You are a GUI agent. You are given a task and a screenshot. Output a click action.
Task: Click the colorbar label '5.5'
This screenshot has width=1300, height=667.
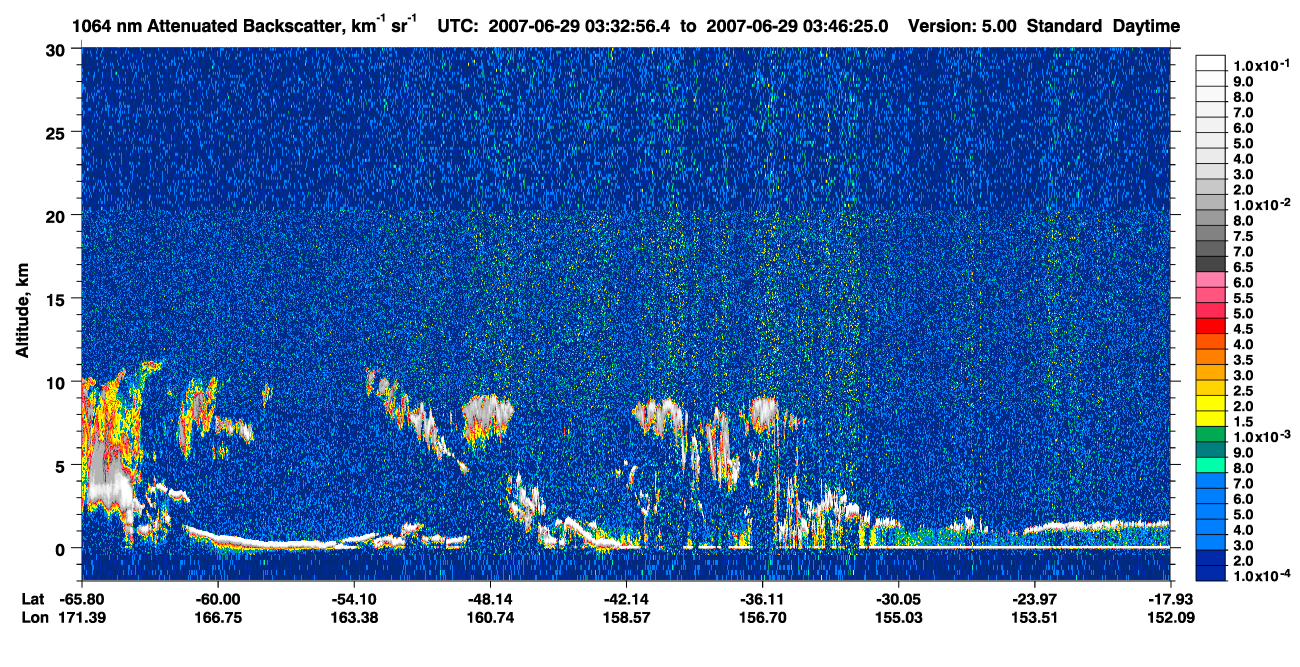tap(1243, 297)
